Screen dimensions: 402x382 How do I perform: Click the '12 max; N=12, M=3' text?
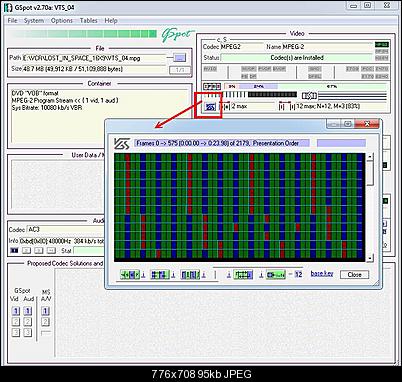point(328,106)
